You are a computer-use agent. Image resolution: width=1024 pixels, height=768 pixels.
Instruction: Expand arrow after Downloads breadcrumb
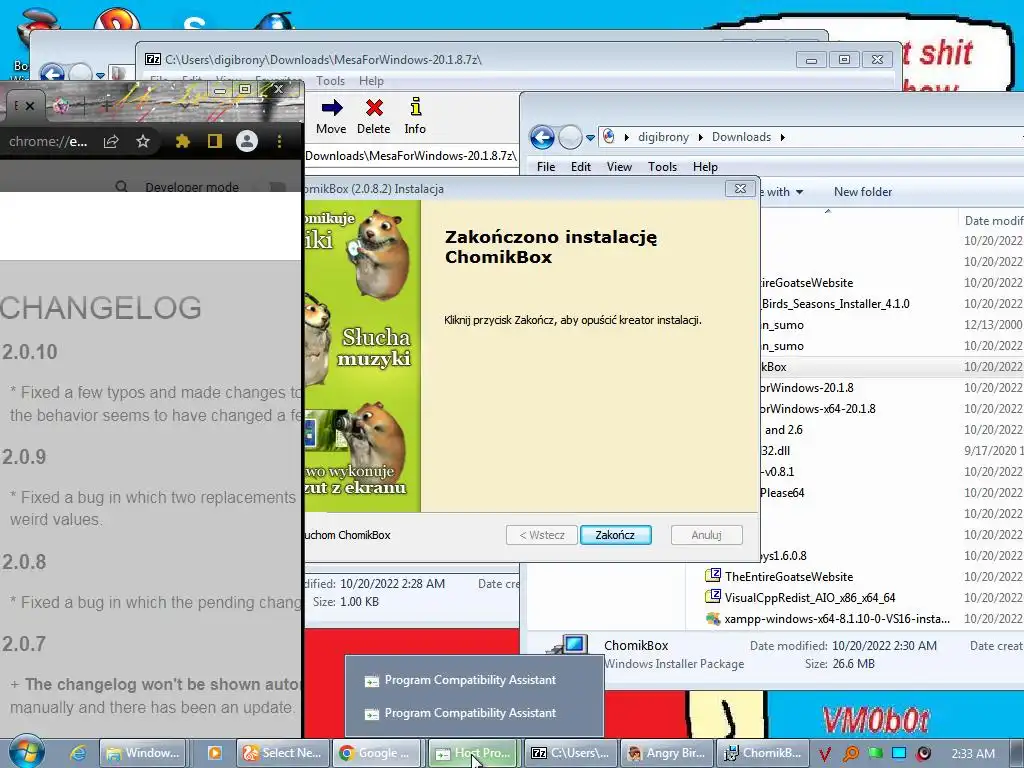point(782,137)
